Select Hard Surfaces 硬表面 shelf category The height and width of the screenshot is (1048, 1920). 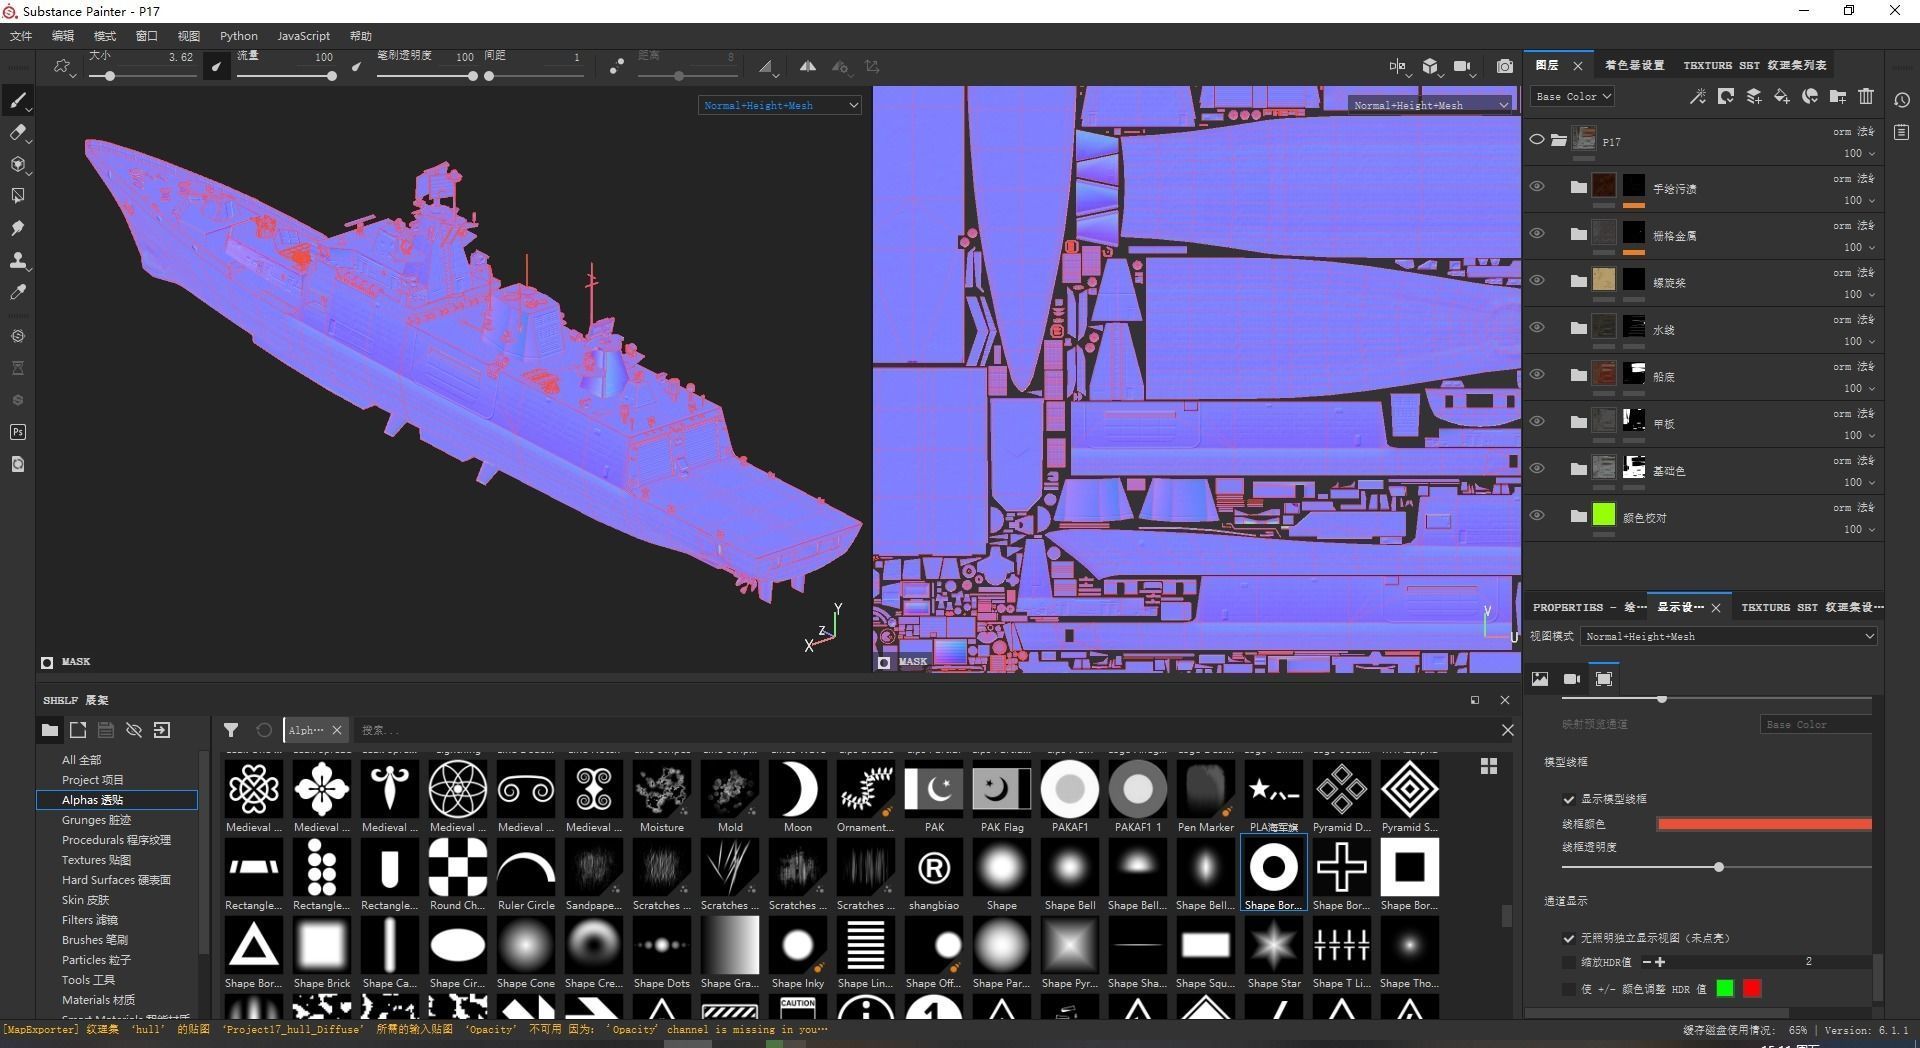coord(116,880)
